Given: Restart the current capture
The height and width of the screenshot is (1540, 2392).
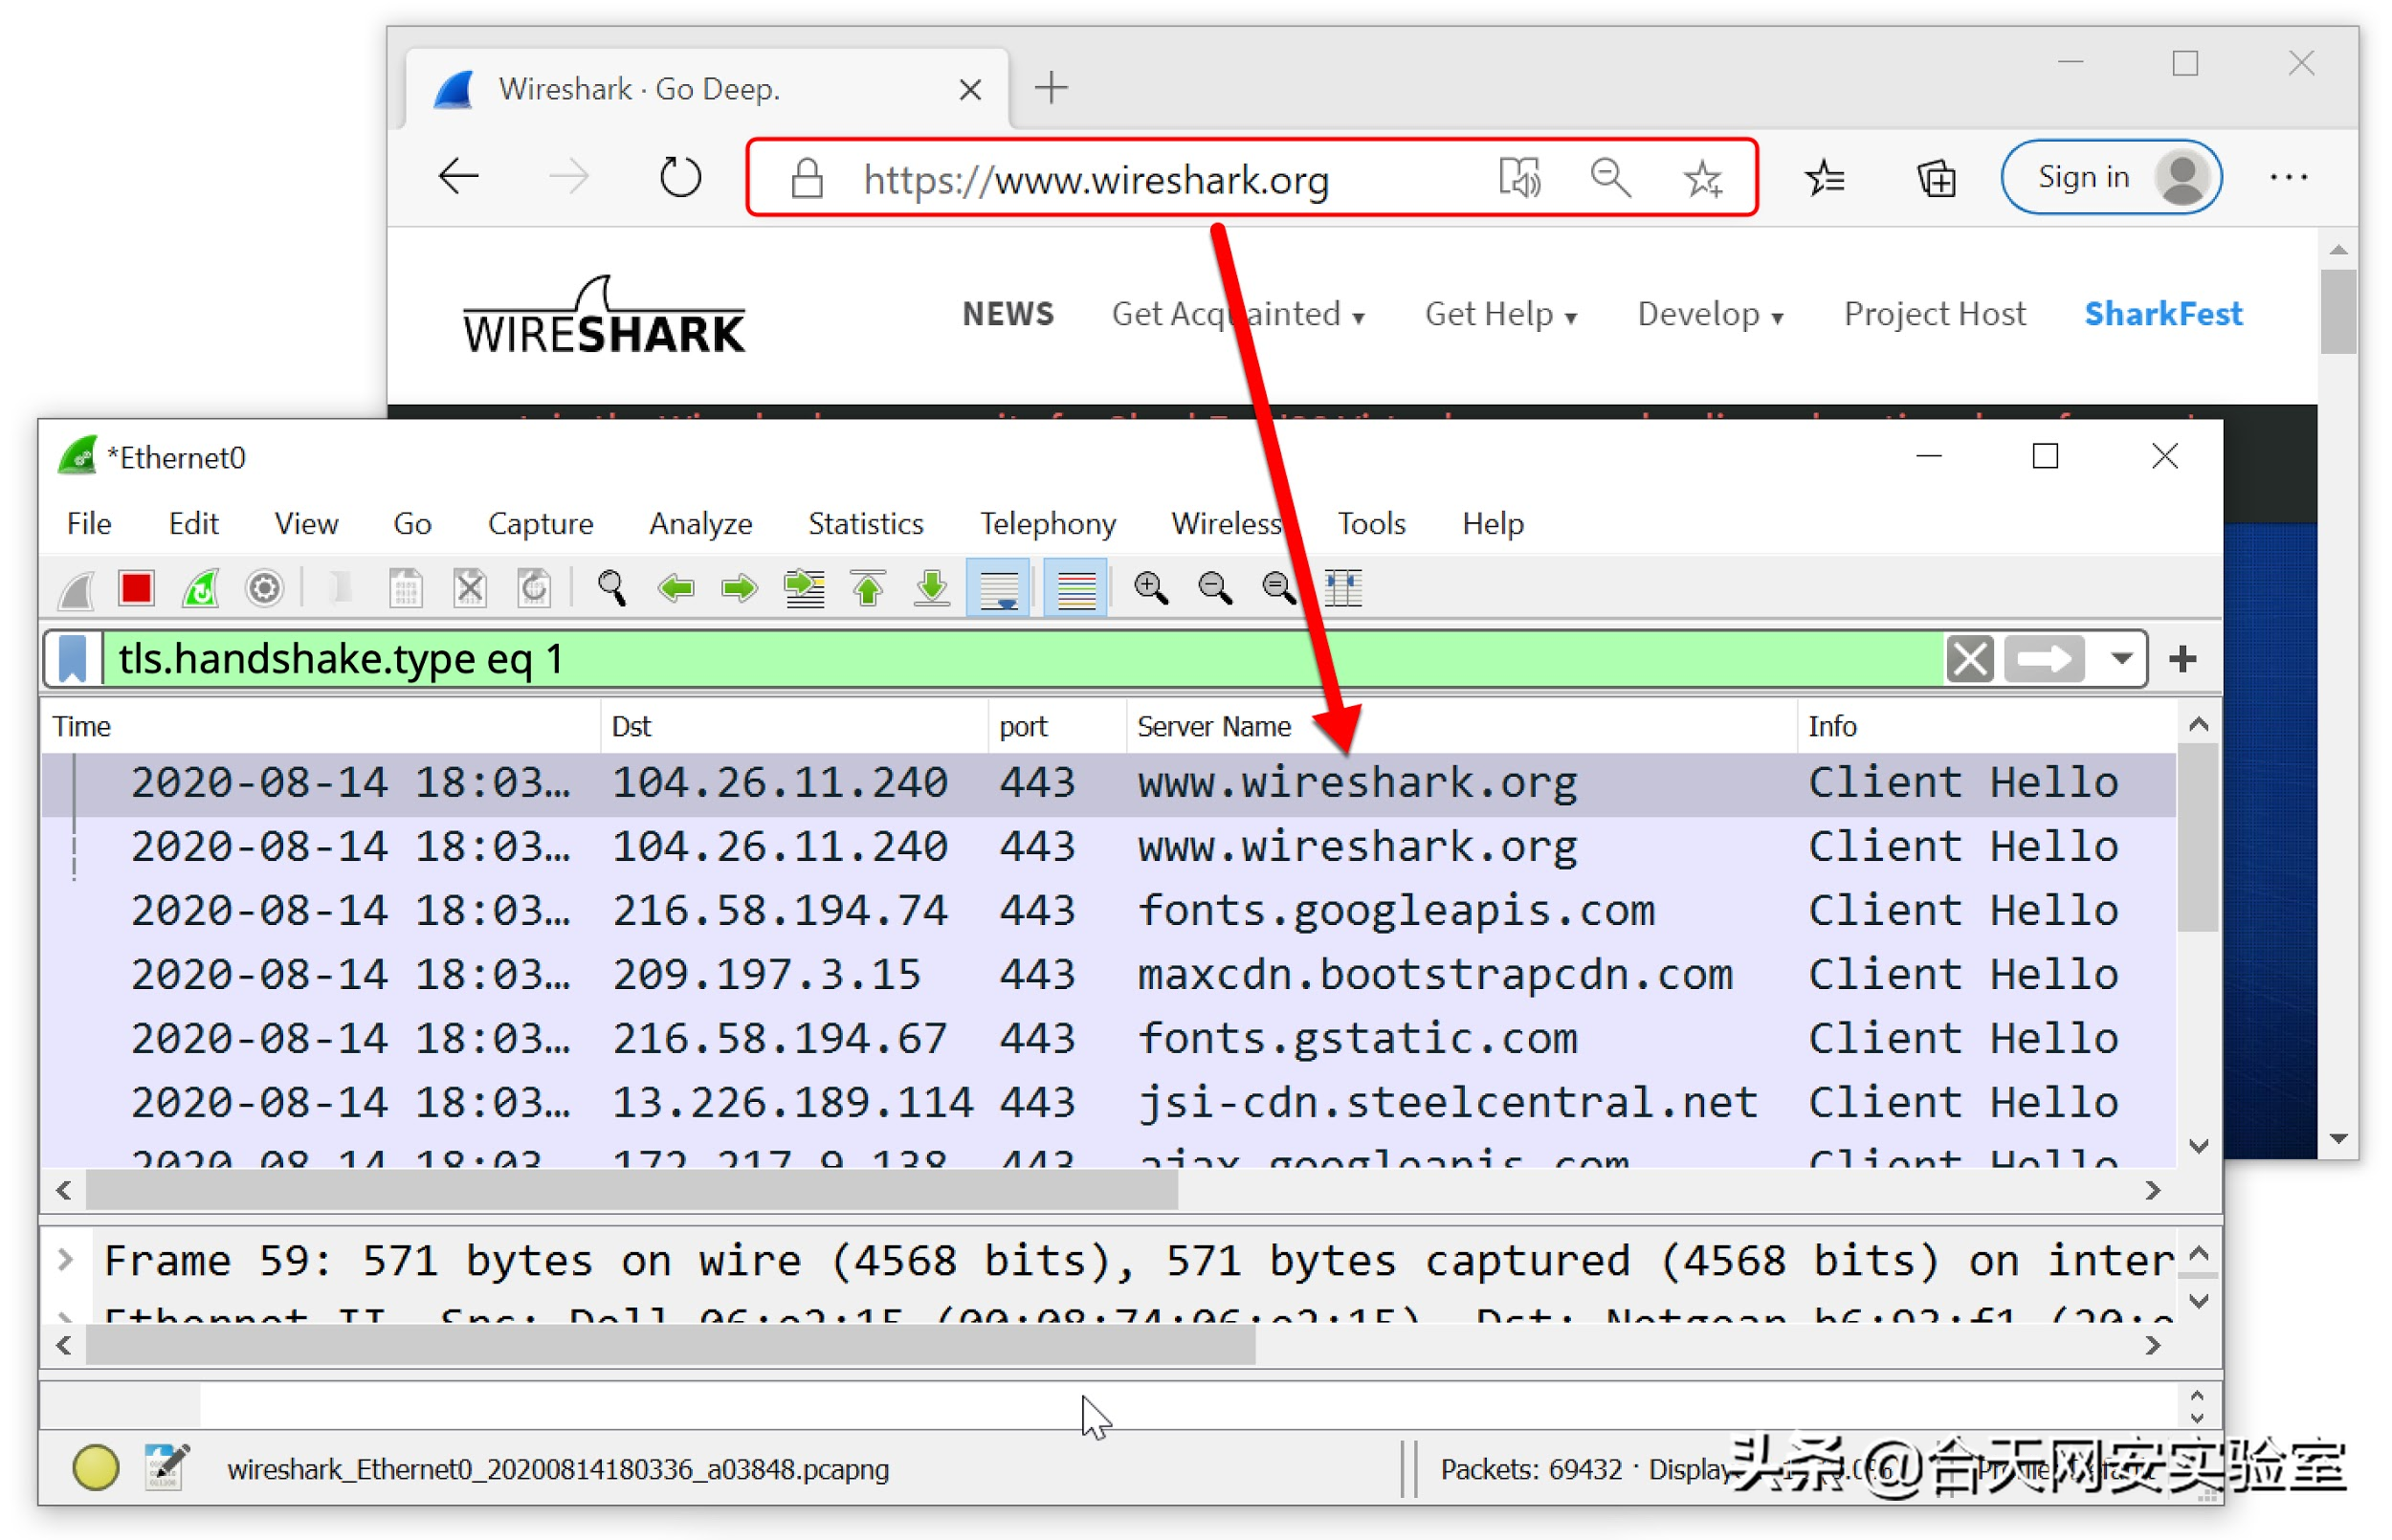Looking at the screenshot, I should click(201, 588).
